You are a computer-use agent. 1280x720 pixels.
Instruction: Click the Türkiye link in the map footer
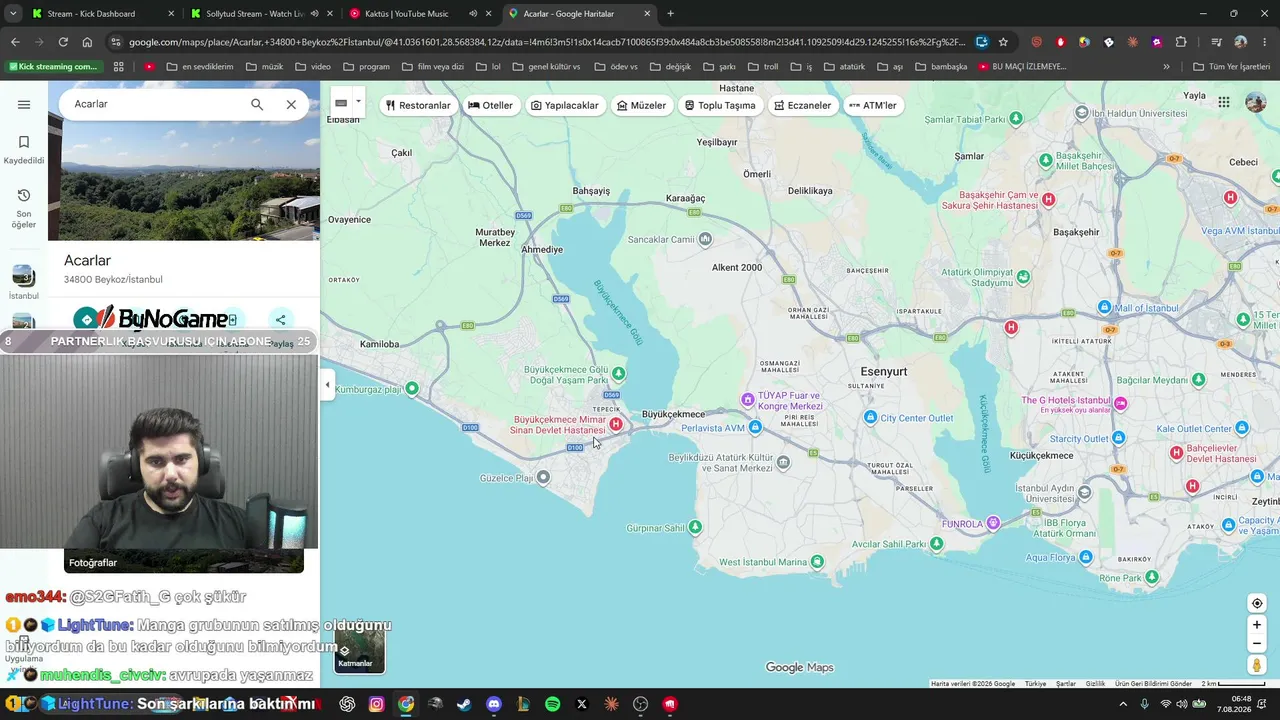click(x=1035, y=684)
